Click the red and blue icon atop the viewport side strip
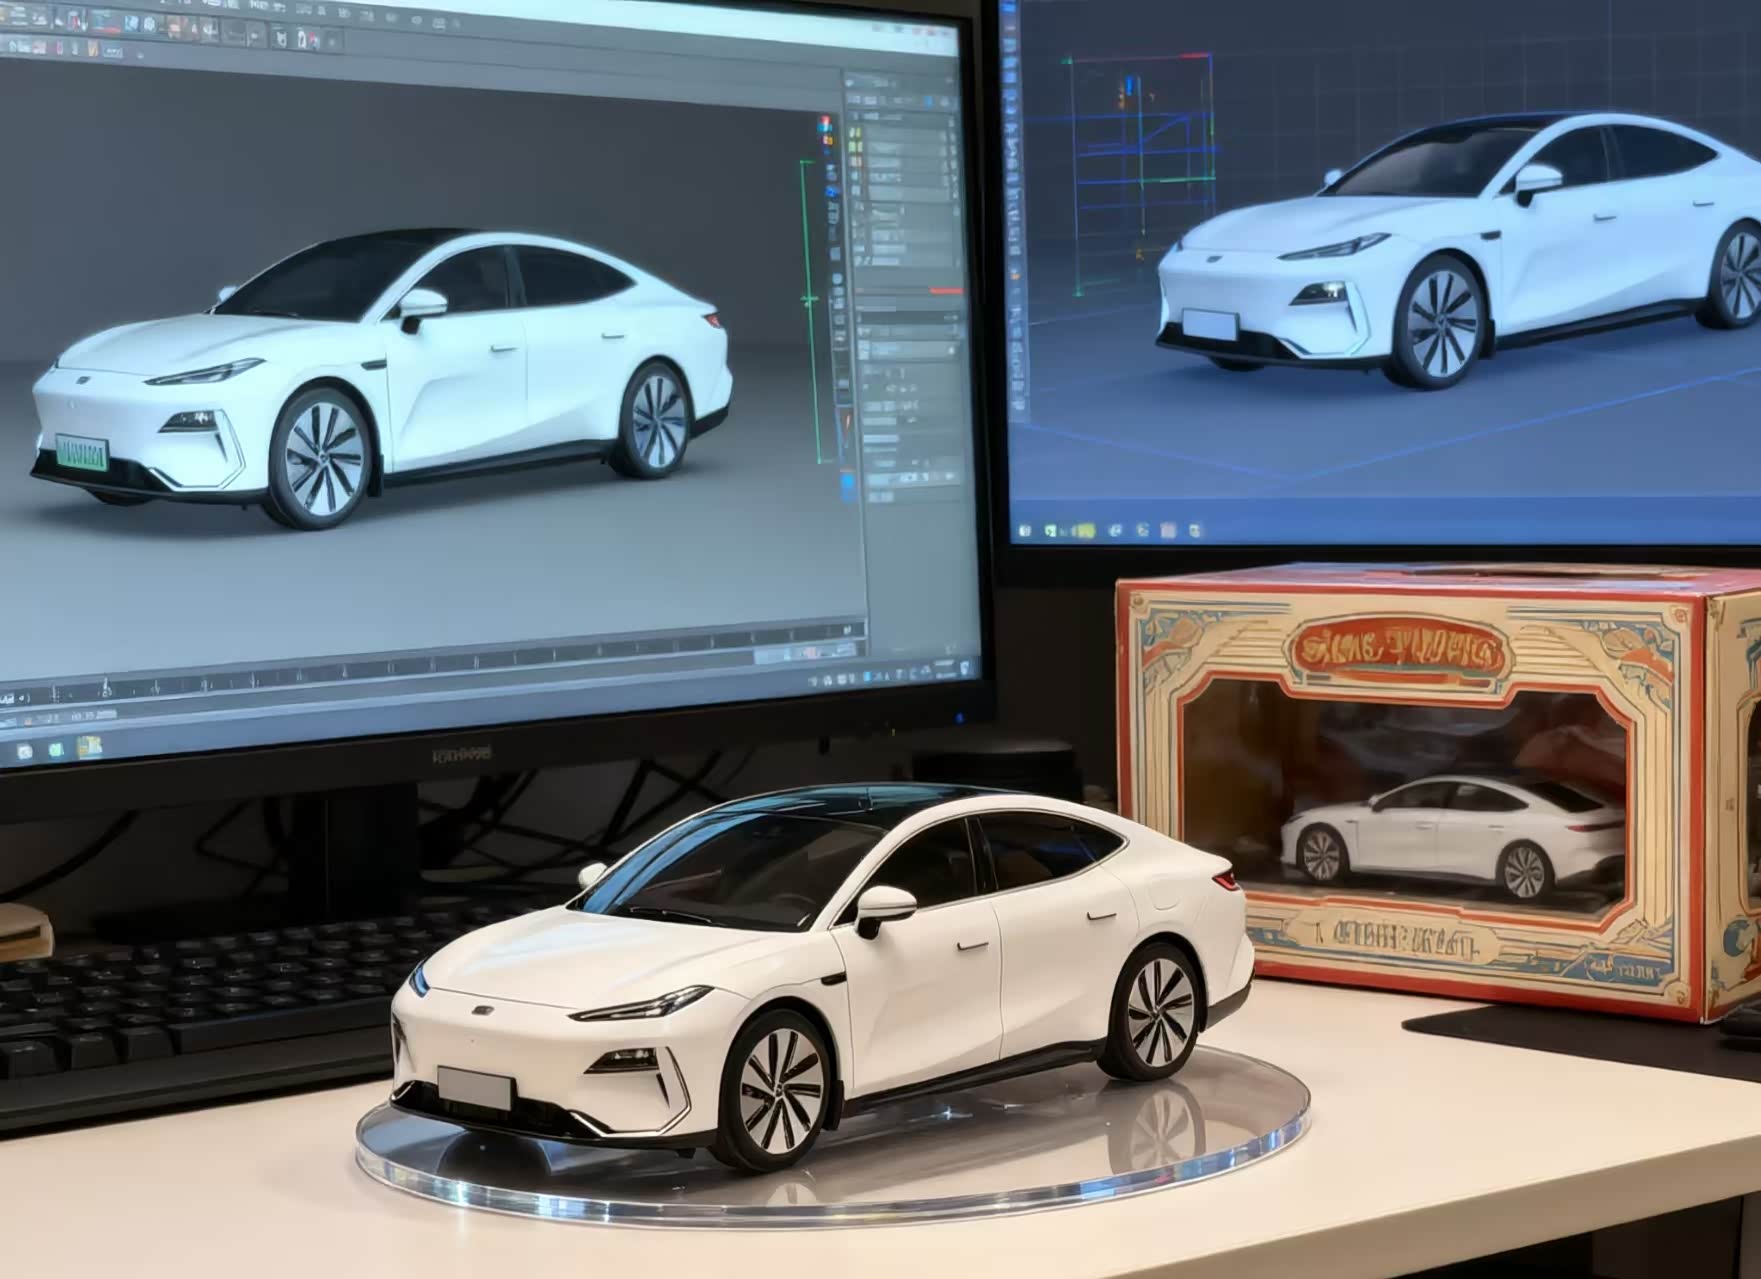Image resolution: width=1761 pixels, height=1279 pixels. pos(826,124)
